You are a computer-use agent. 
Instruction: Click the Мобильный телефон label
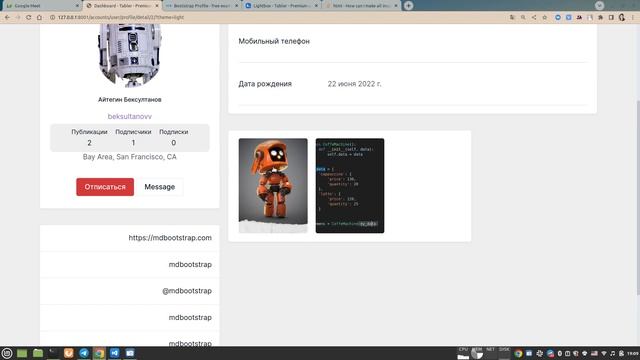(x=274, y=41)
